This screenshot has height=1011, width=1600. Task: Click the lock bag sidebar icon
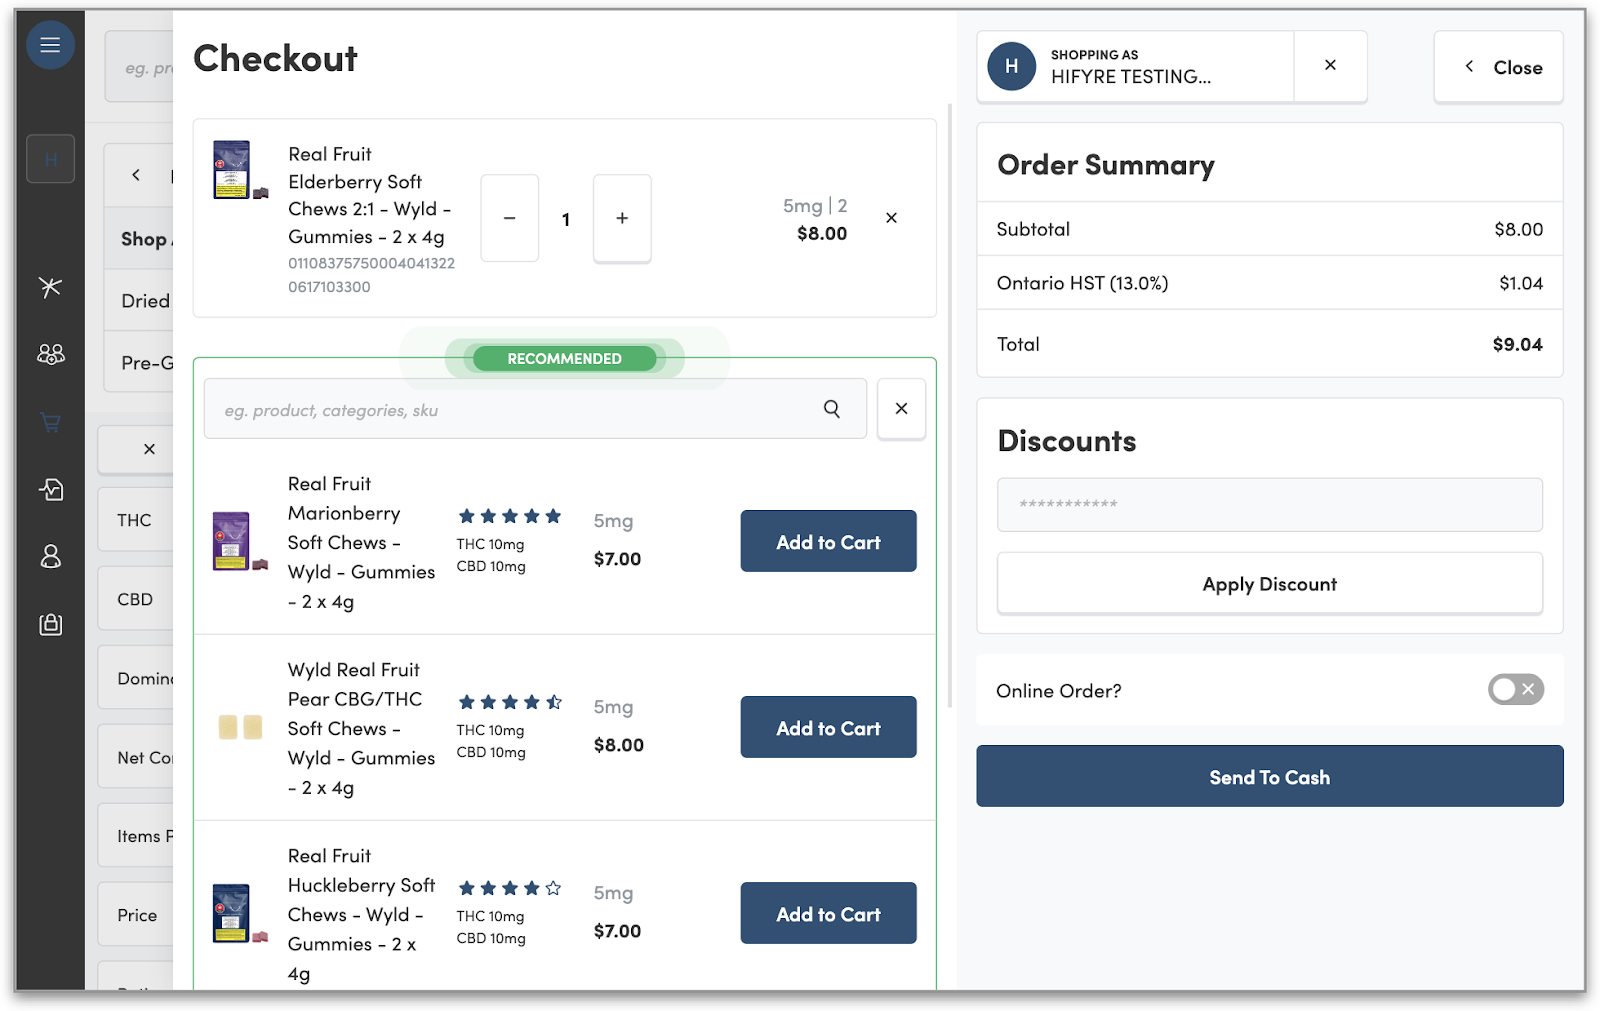[x=50, y=624]
